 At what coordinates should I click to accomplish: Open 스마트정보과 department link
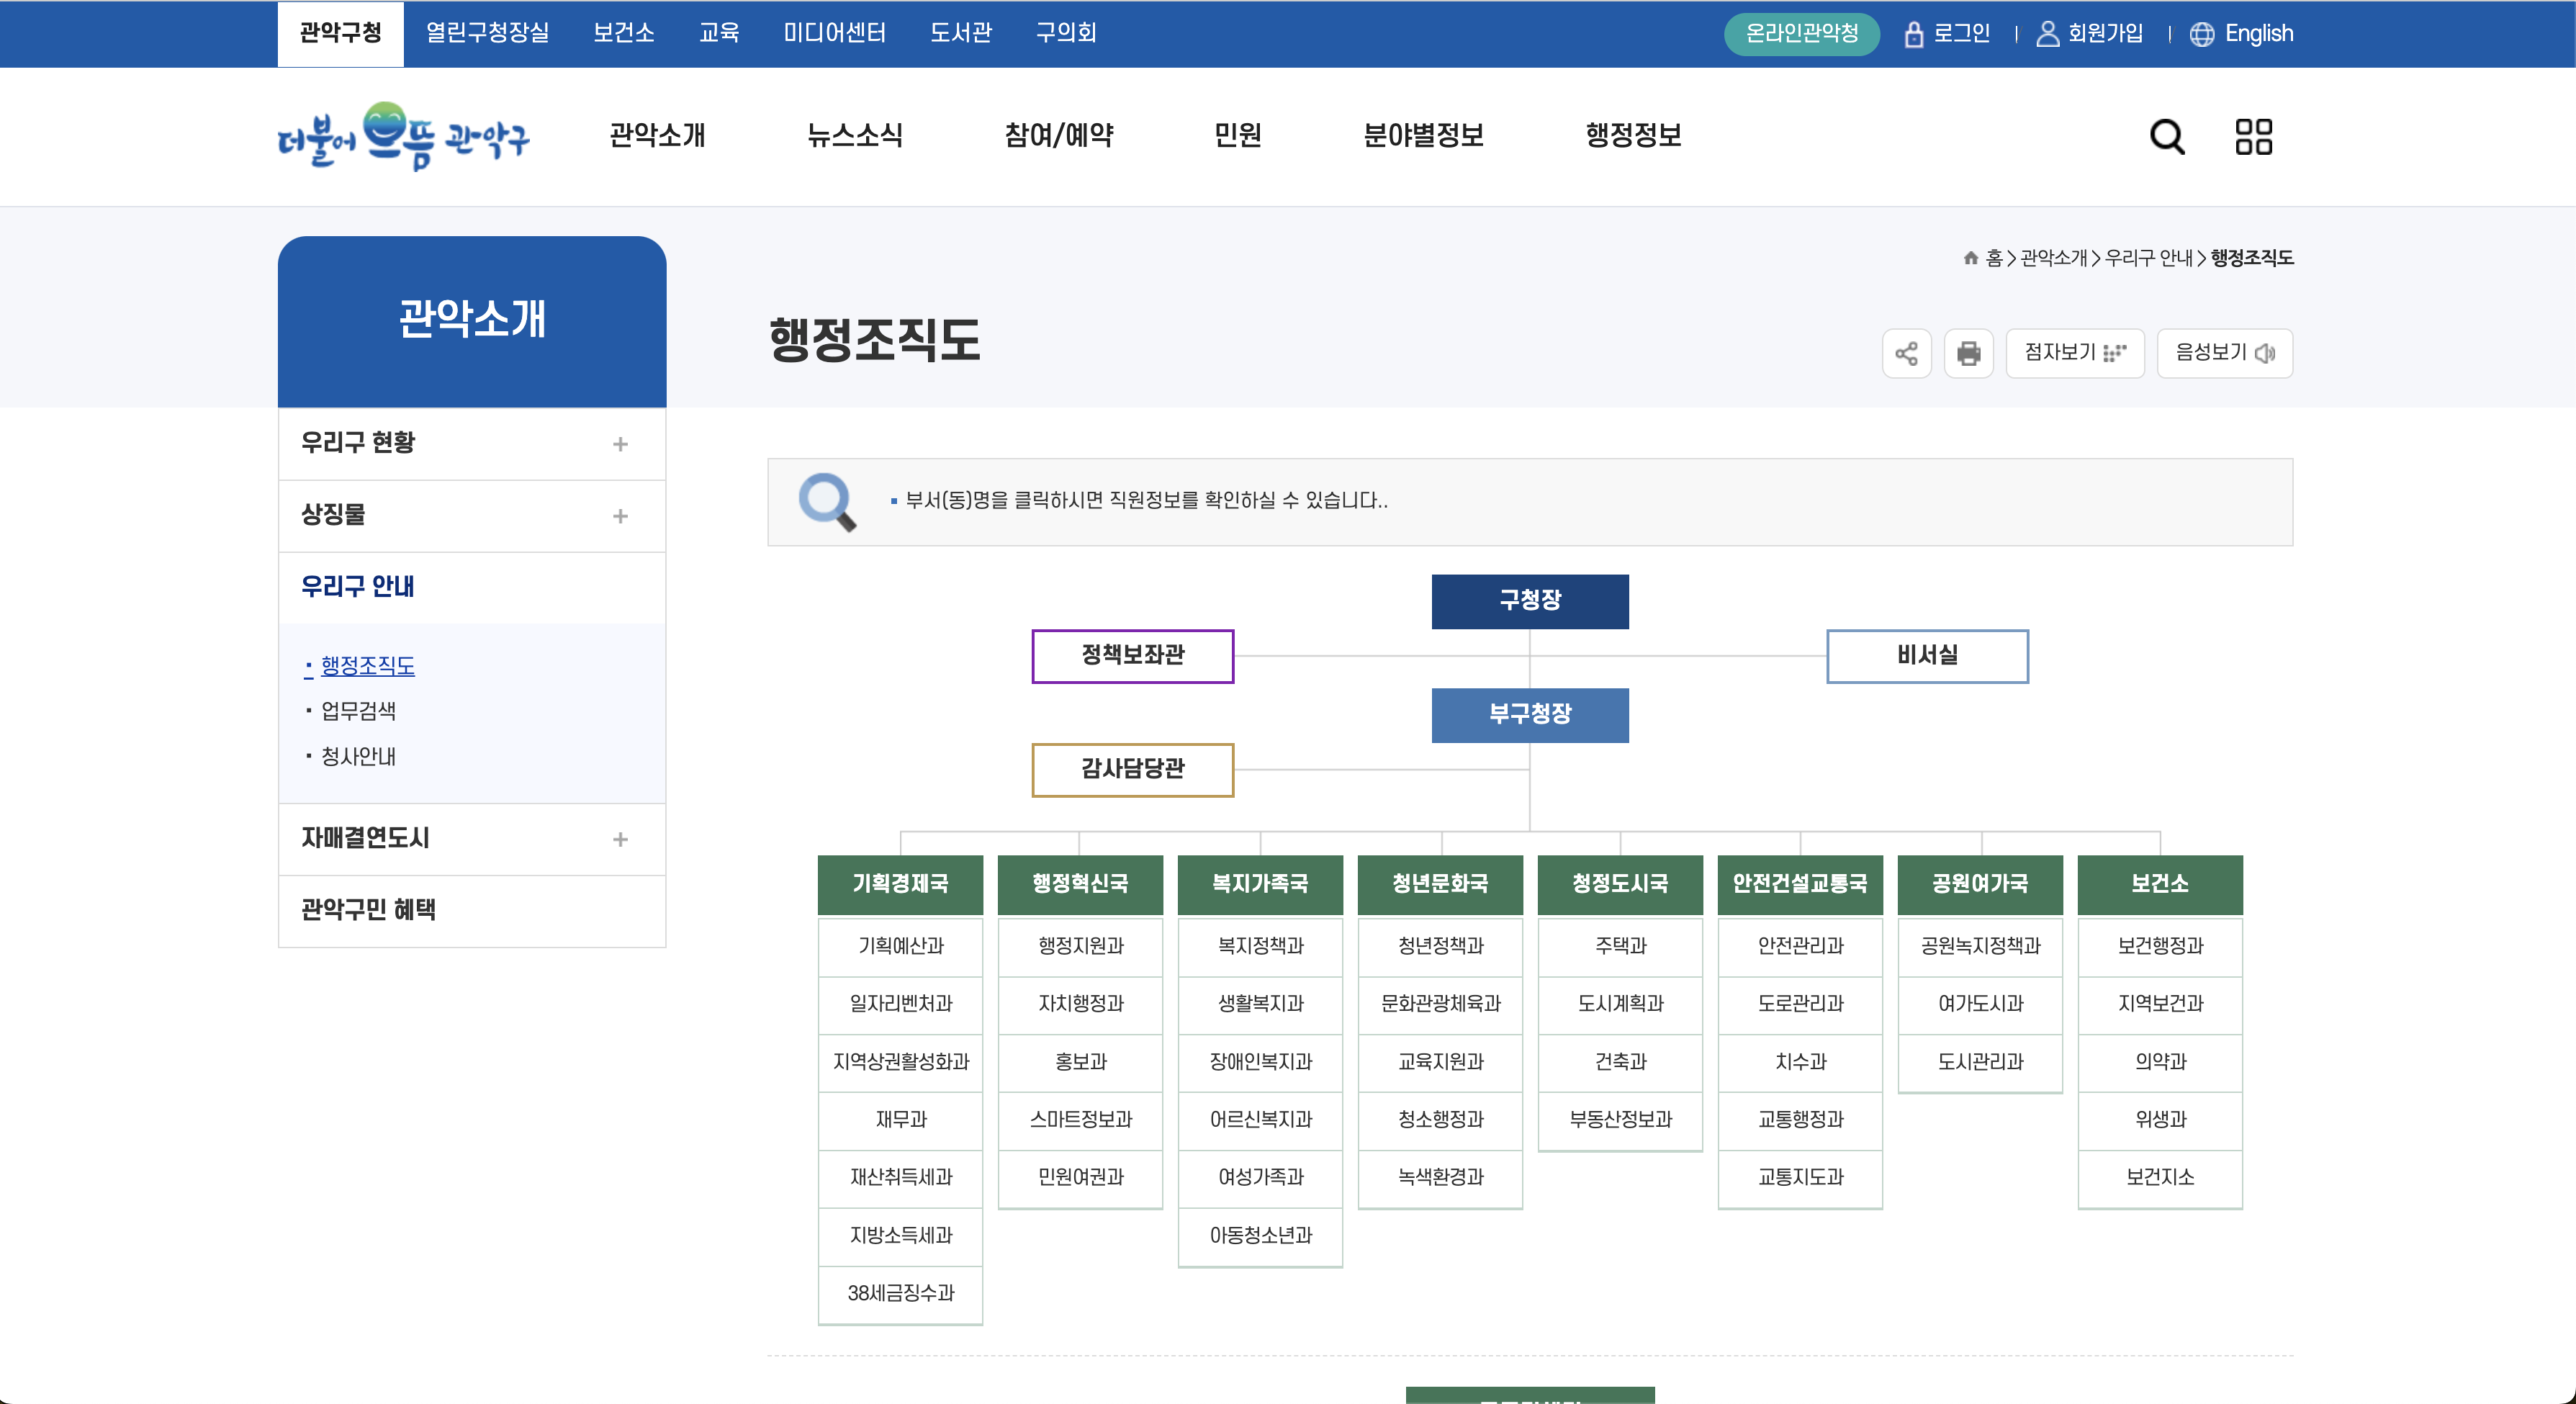click(x=1080, y=1119)
